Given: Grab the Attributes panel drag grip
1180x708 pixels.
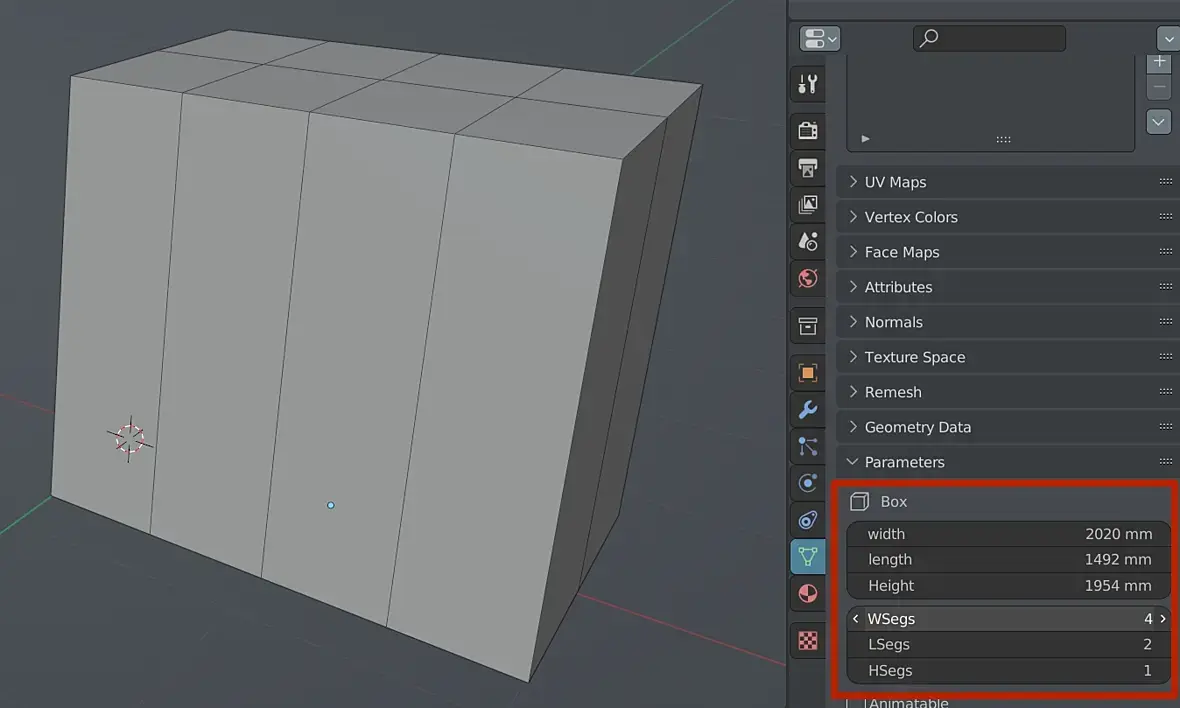Looking at the screenshot, I should point(1166,287).
